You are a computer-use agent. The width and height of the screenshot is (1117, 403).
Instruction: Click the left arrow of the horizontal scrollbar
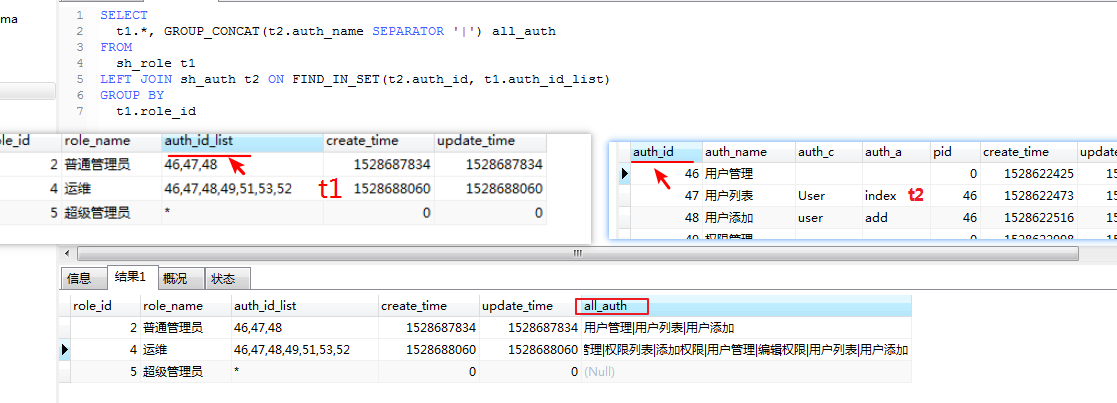(67, 254)
